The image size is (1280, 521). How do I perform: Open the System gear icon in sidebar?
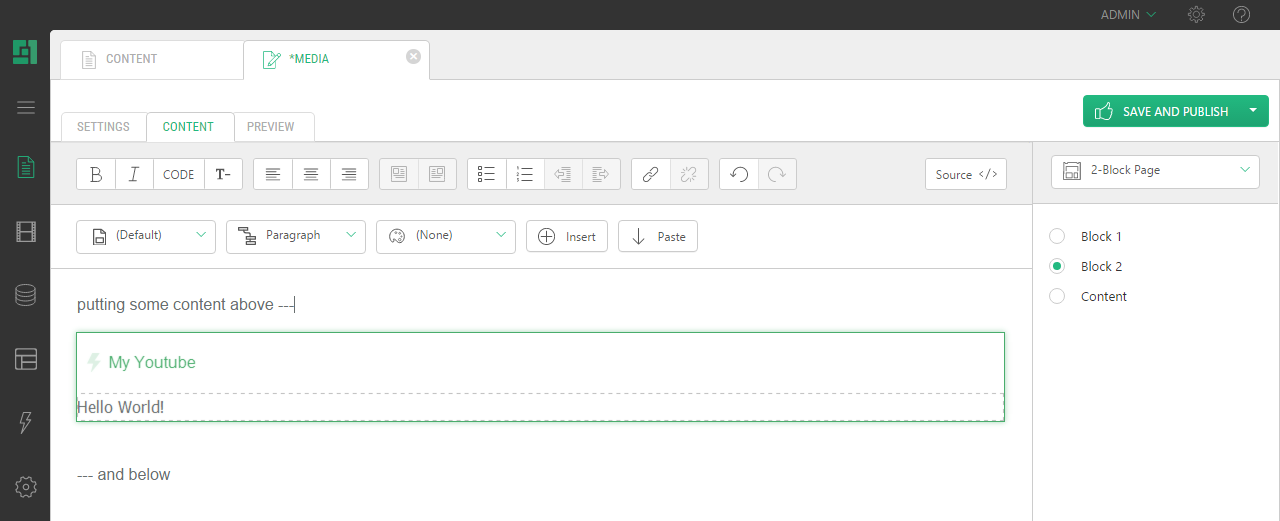point(26,487)
